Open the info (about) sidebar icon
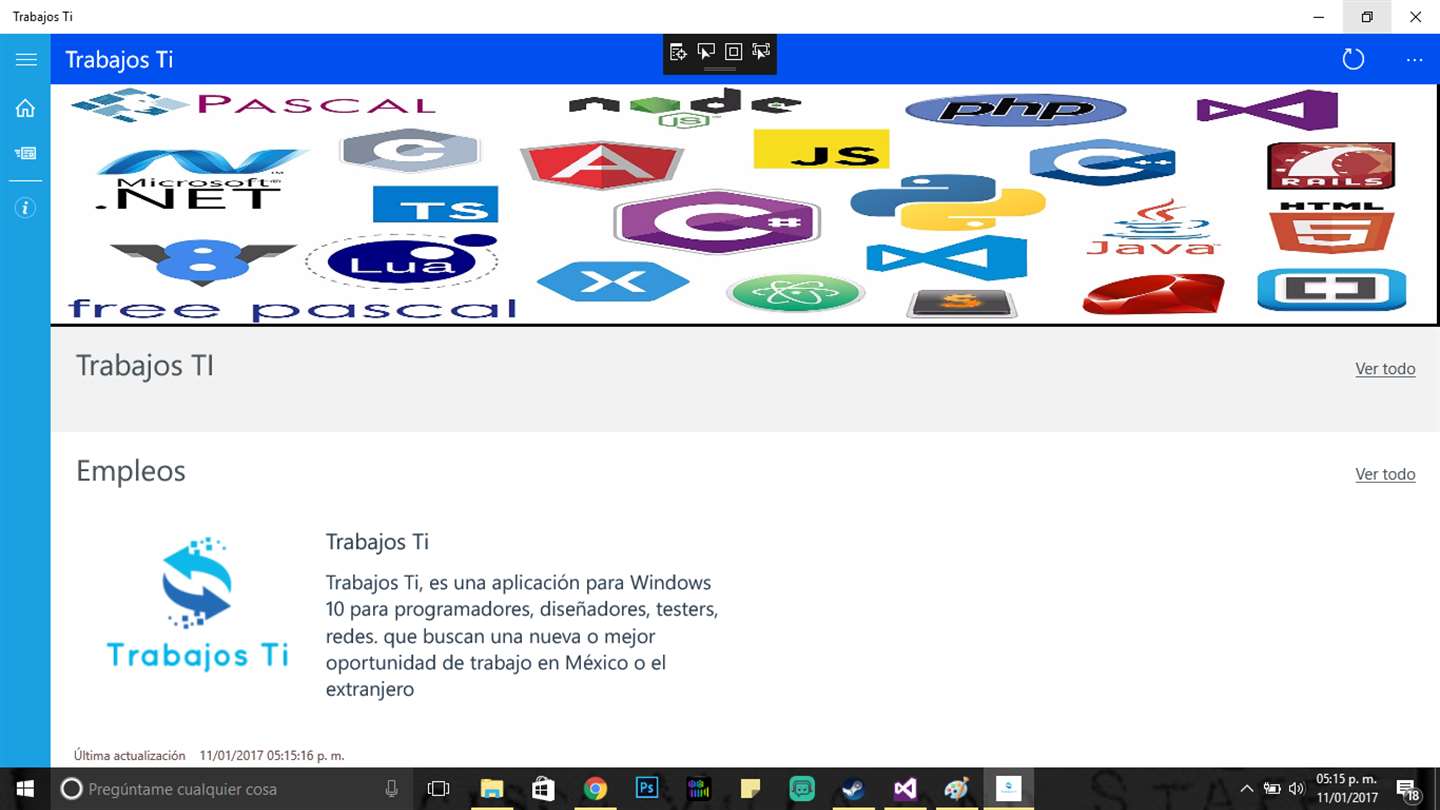This screenshot has width=1440, height=810. point(25,208)
